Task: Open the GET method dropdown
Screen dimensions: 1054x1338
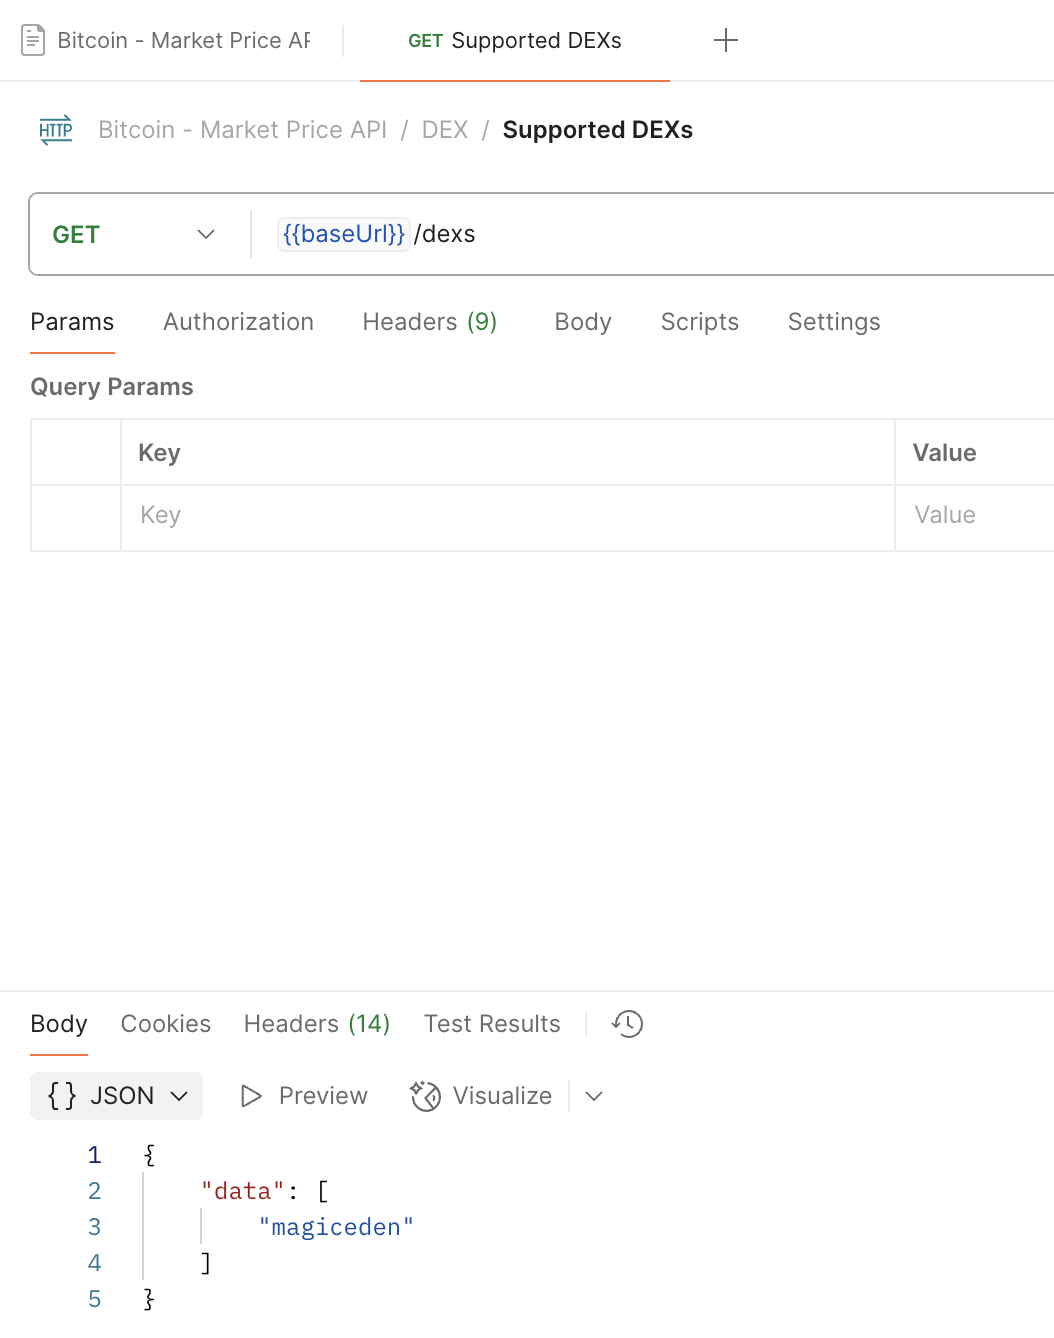Action: click(x=134, y=234)
